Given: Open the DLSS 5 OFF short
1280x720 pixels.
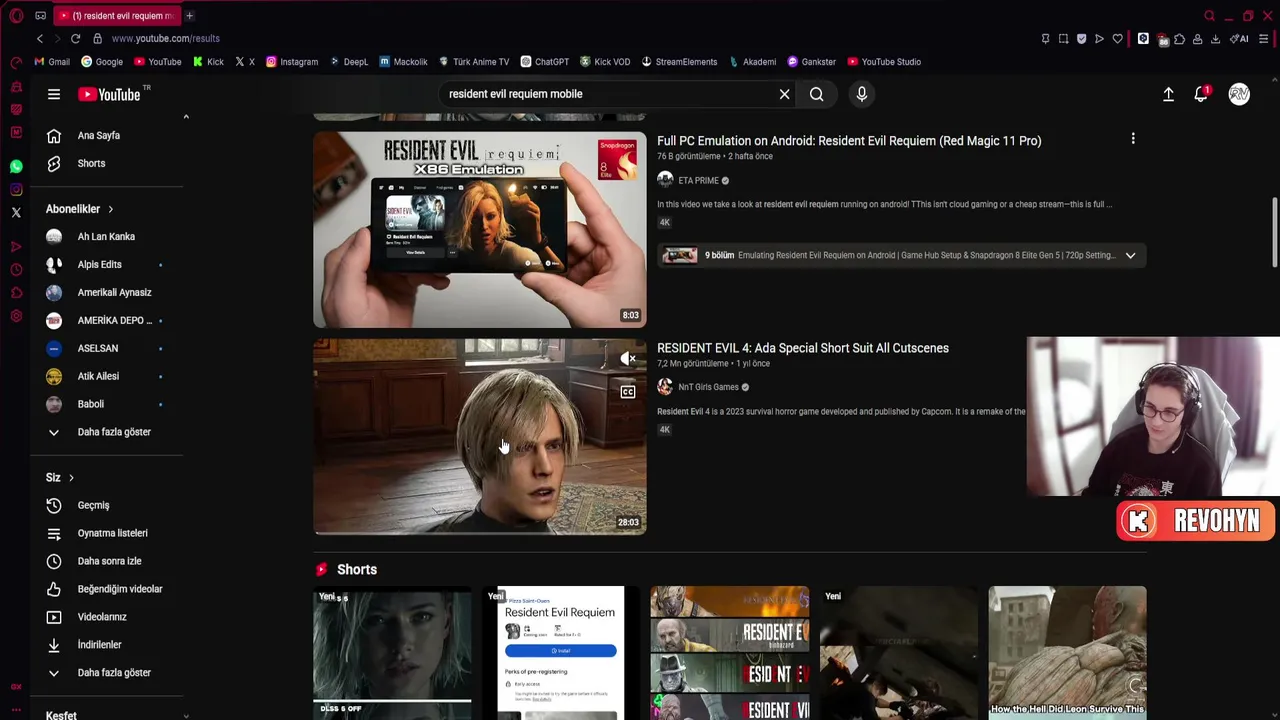Looking at the screenshot, I should click(392, 653).
